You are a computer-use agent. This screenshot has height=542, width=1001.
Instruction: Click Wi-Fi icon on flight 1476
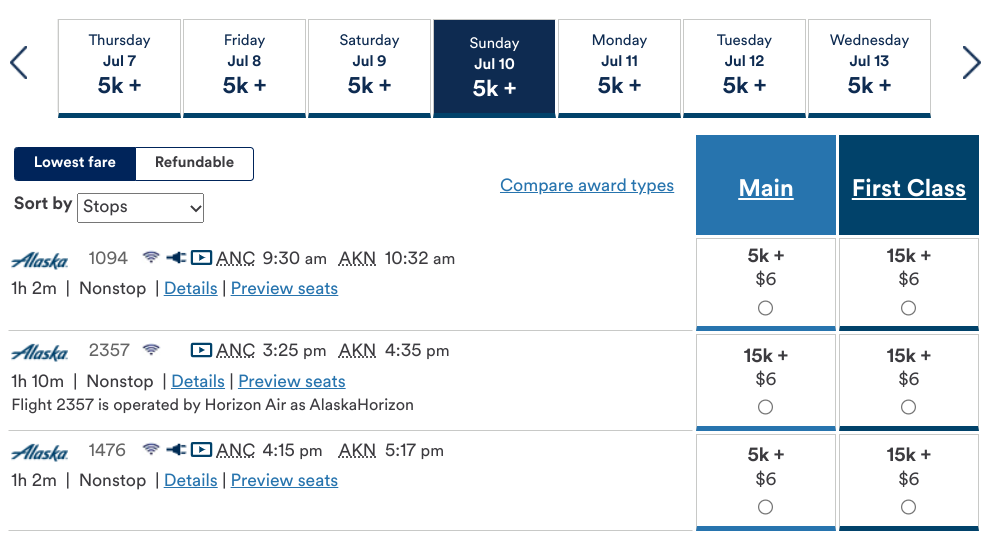tap(151, 449)
